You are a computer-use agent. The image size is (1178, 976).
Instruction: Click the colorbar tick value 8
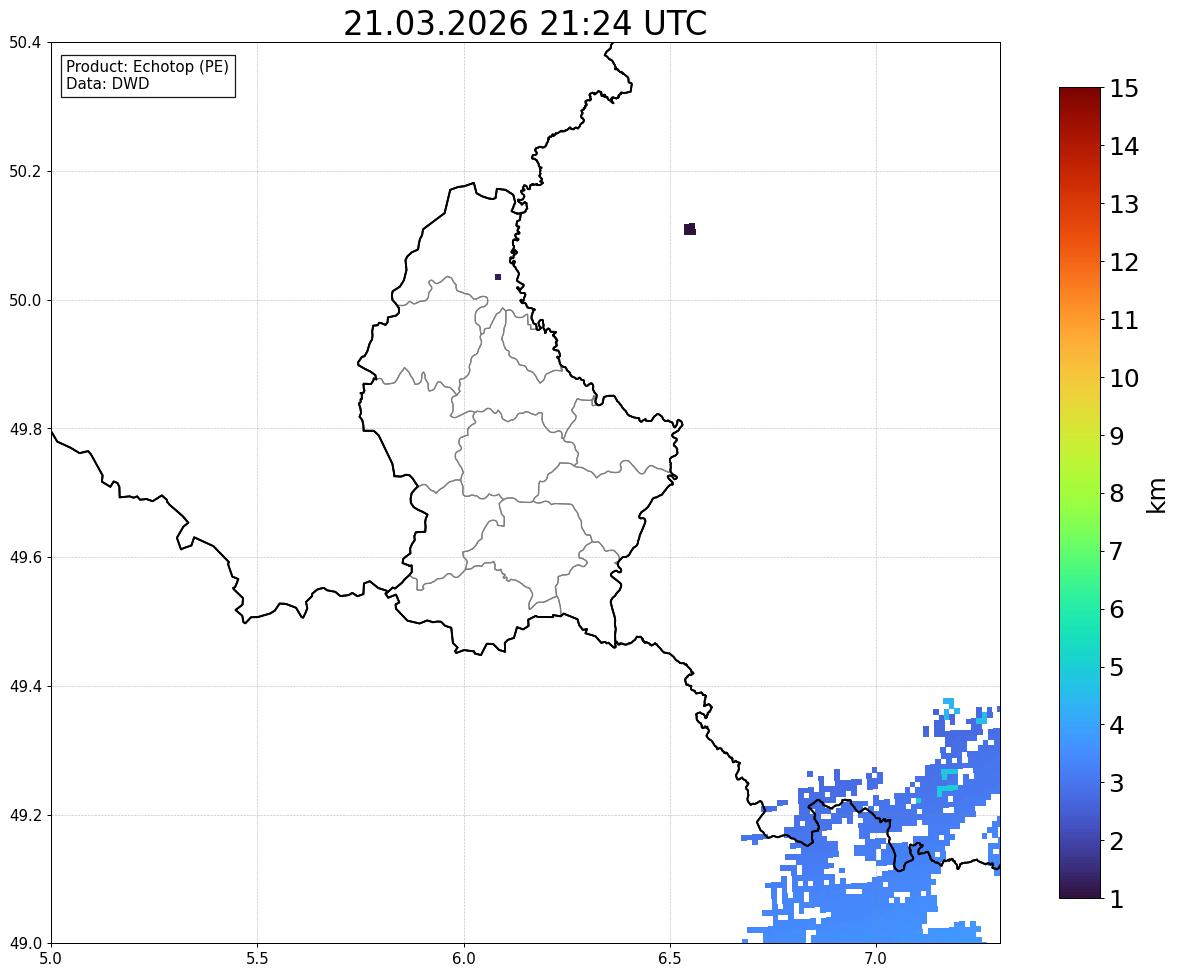[x=1117, y=494]
